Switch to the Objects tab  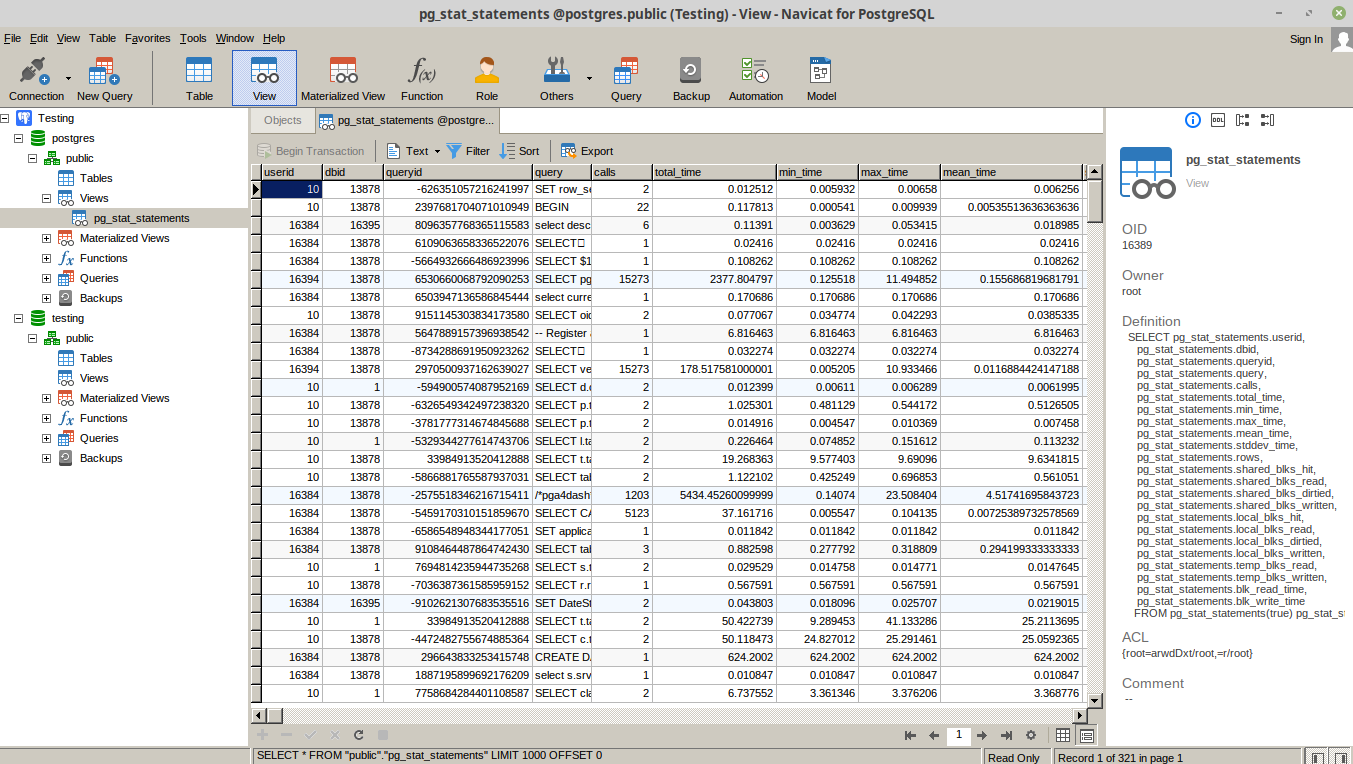click(282, 120)
